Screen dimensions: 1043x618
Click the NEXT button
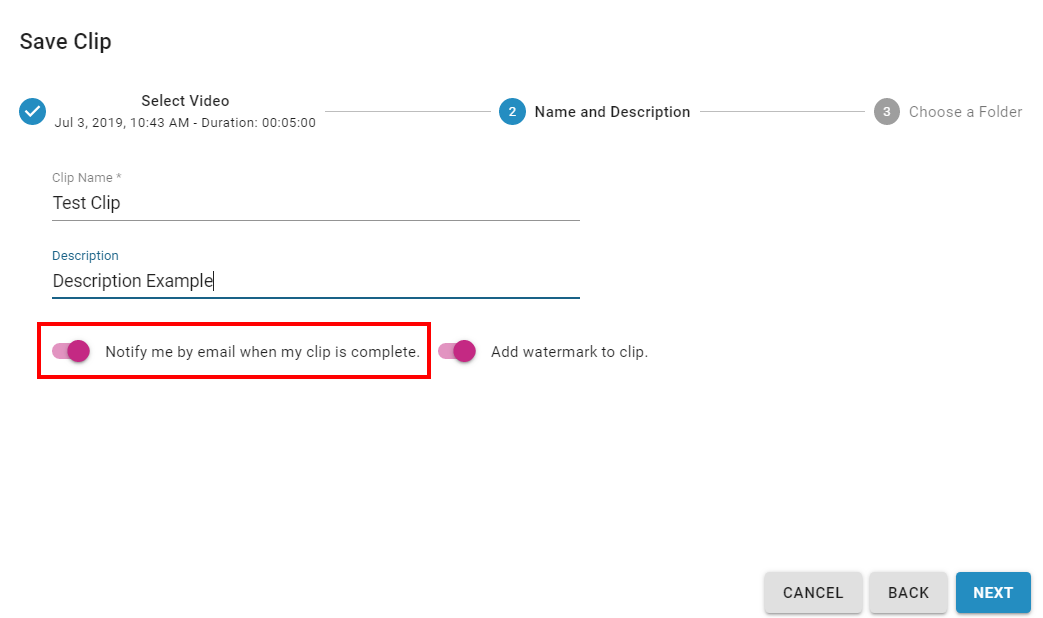click(x=993, y=592)
